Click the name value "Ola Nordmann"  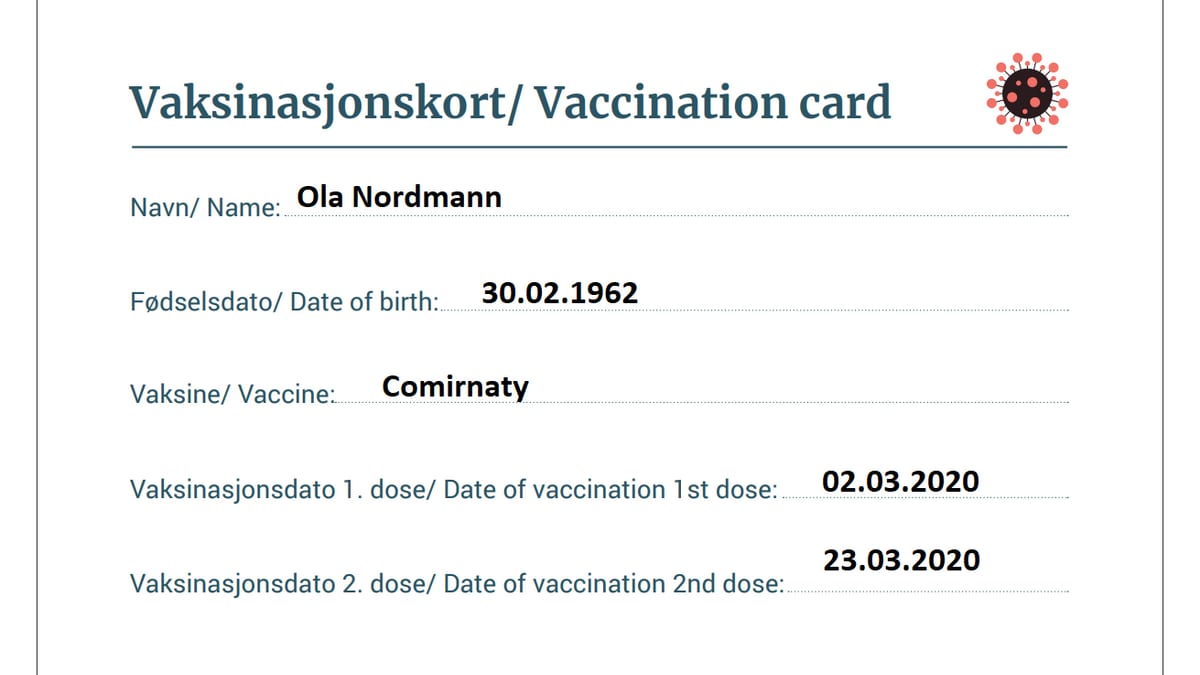tap(399, 197)
